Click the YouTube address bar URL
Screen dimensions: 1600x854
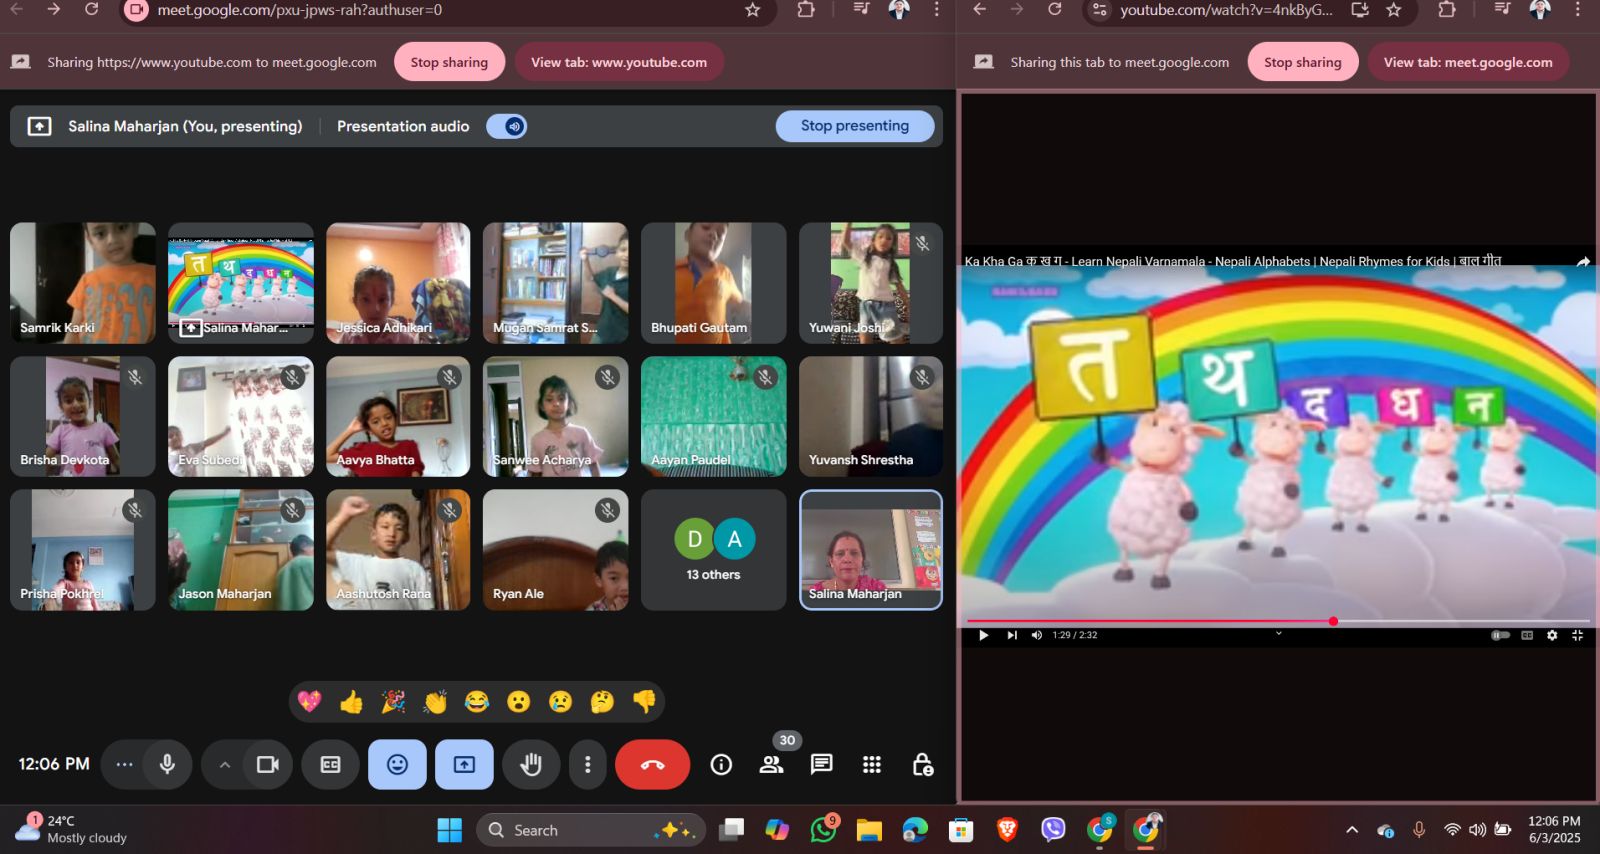click(1226, 10)
